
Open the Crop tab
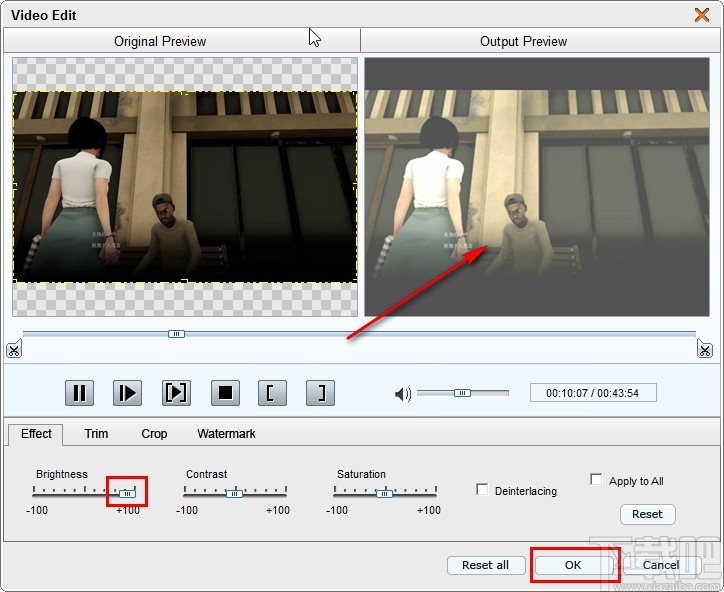click(x=154, y=434)
